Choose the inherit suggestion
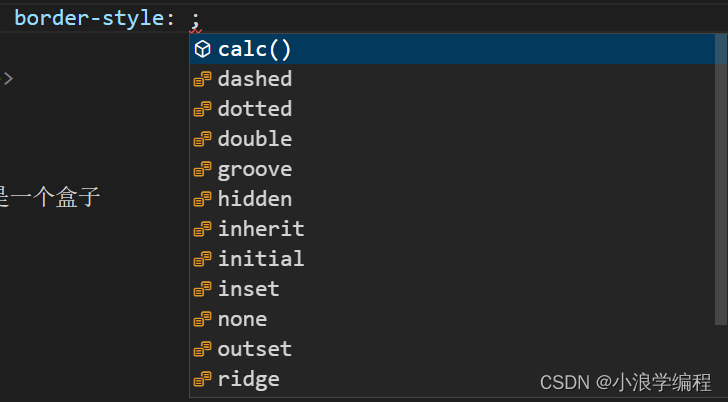The image size is (728, 402). (x=453, y=229)
